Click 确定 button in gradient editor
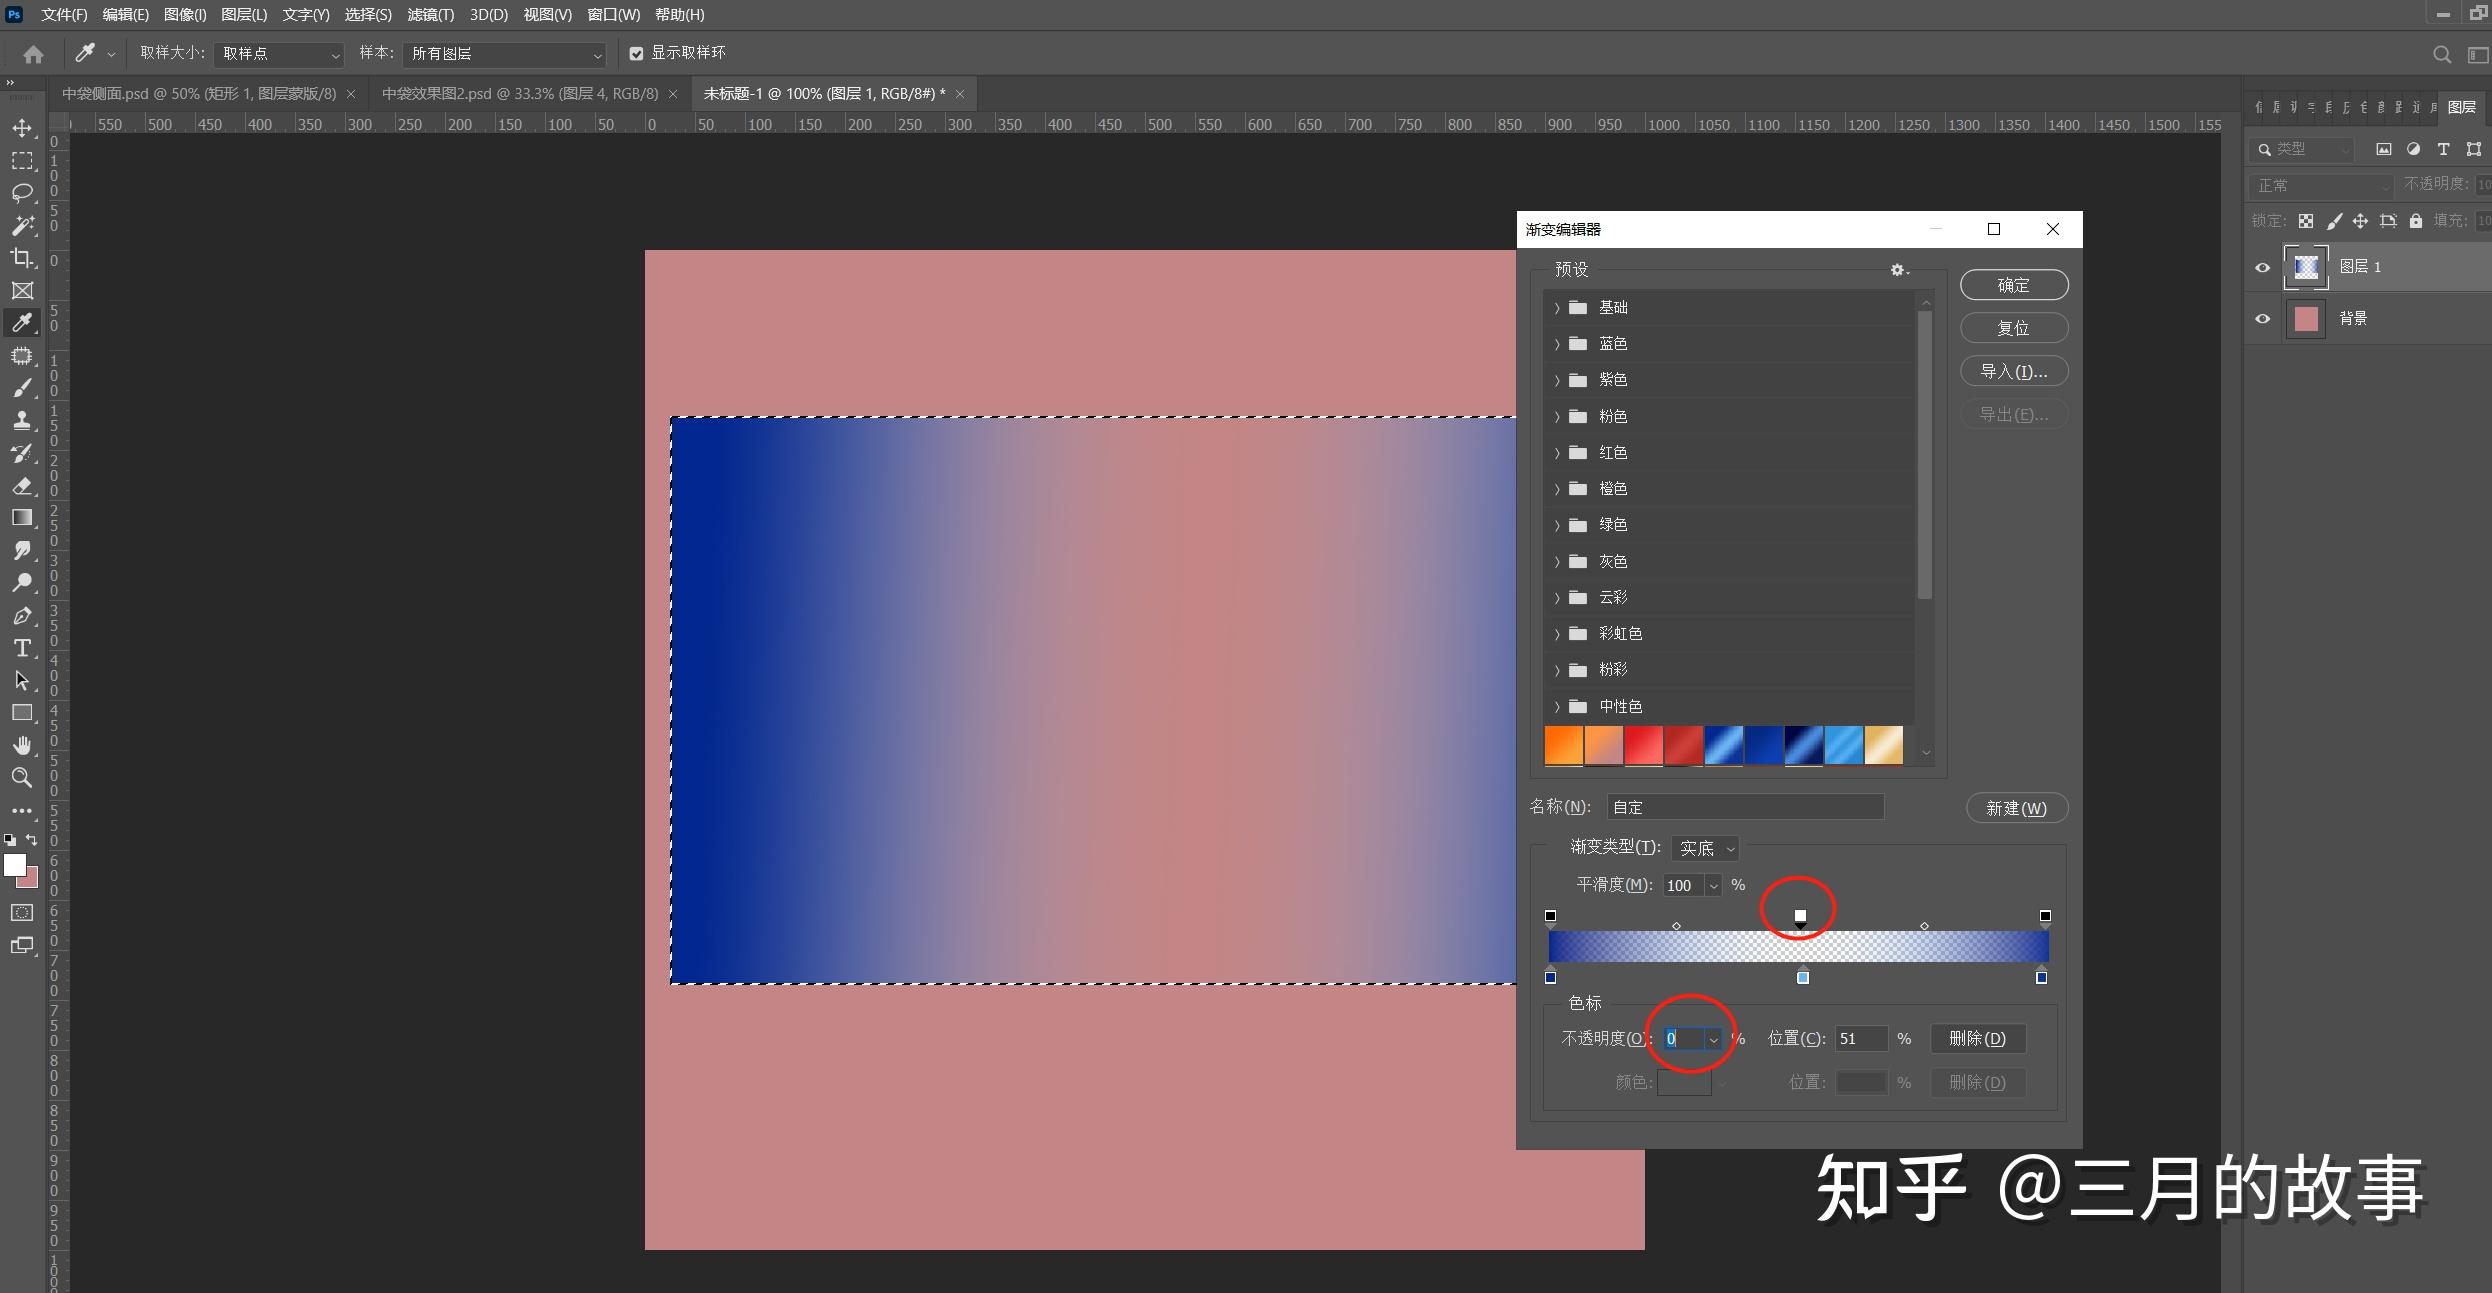Viewport: 2492px width, 1293px height. point(2013,285)
